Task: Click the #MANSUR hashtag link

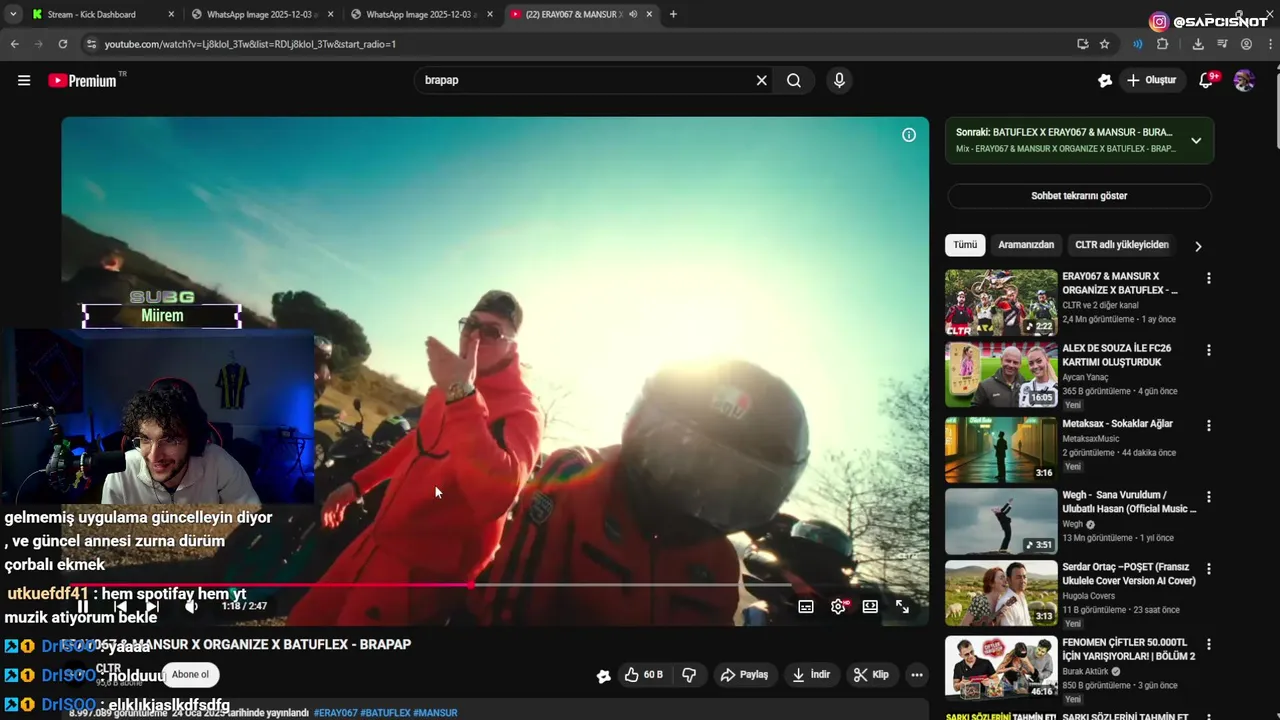Action: [x=435, y=713]
